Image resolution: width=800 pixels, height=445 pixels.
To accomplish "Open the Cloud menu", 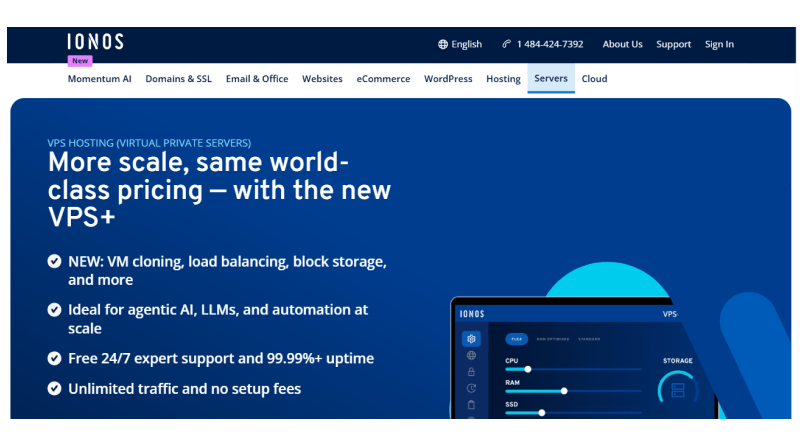I will tap(594, 79).
